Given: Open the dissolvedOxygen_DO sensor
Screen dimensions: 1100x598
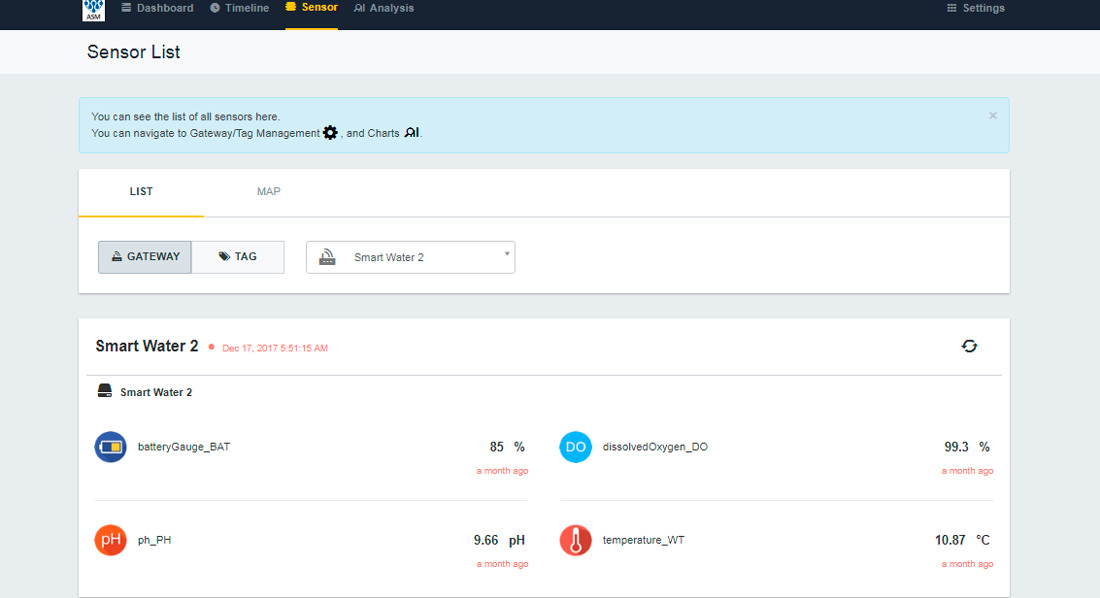Looking at the screenshot, I should [x=655, y=447].
